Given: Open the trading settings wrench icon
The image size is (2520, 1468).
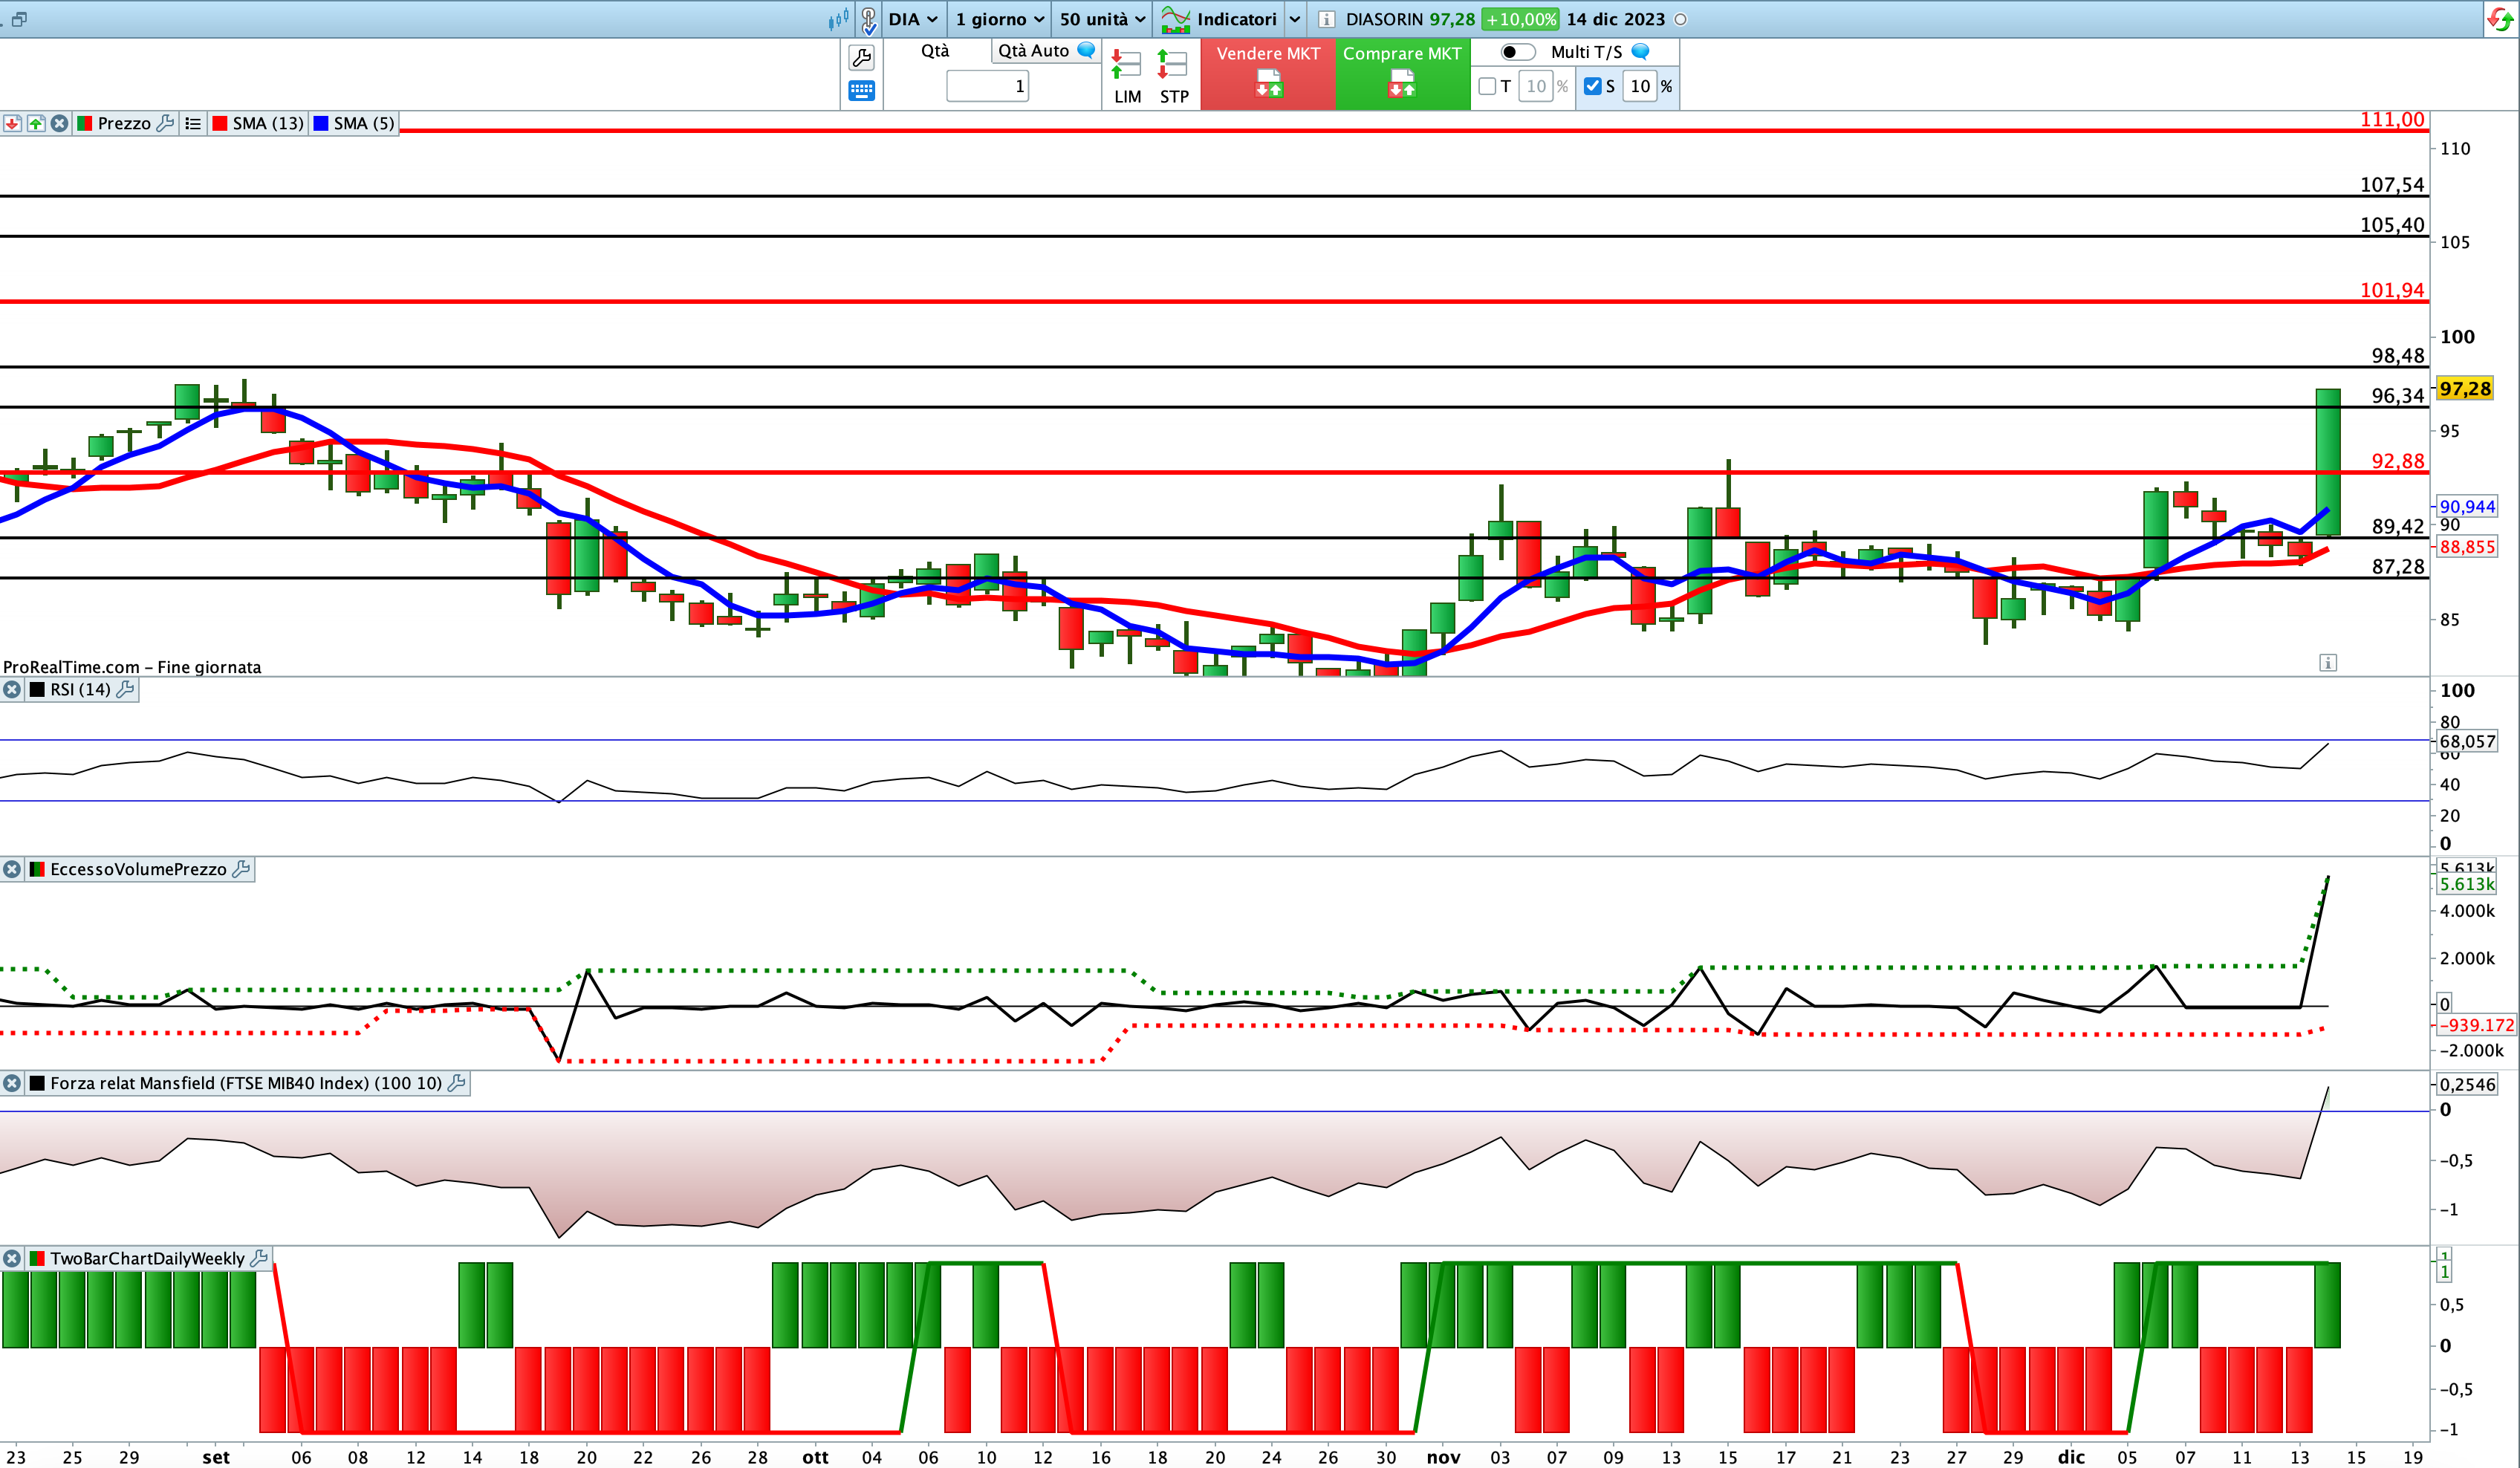Looking at the screenshot, I should [x=861, y=57].
